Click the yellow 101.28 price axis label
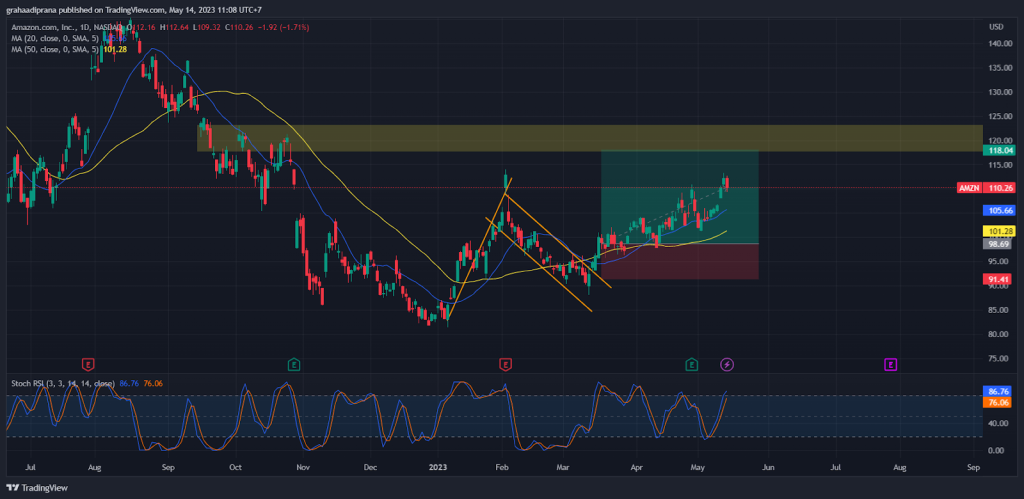Image resolution: width=1024 pixels, height=499 pixels. pyautogui.click(x=999, y=231)
